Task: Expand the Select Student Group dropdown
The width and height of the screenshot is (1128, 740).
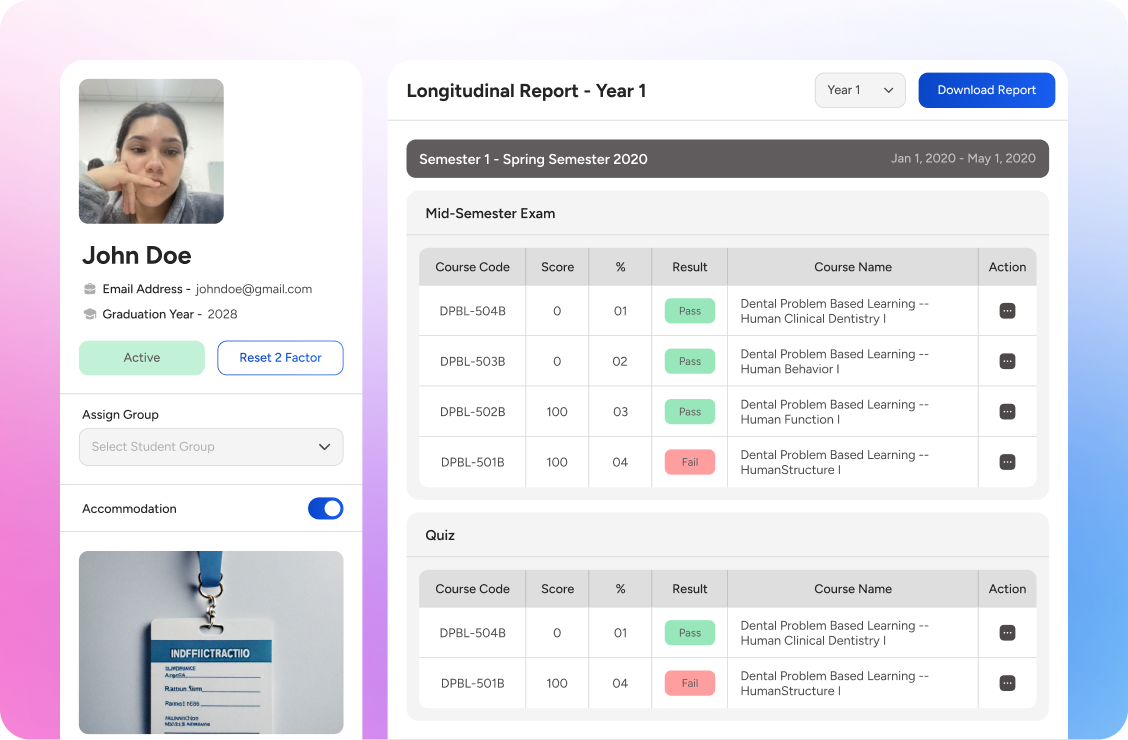Action: pyautogui.click(x=211, y=447)
